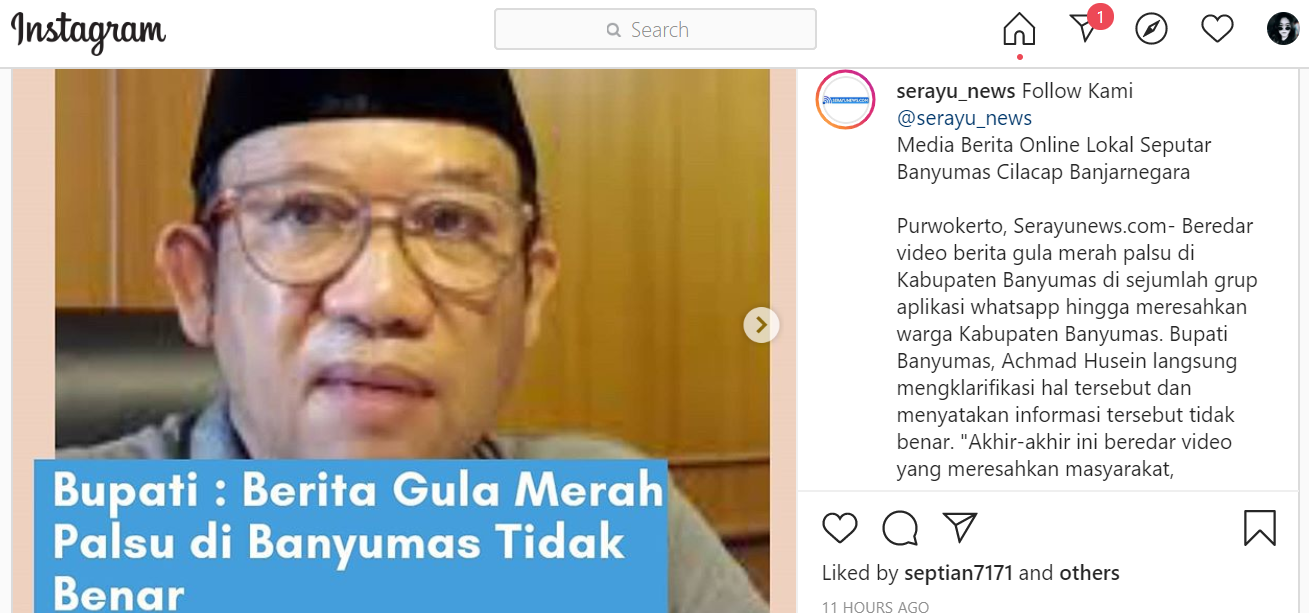Open serayu_news profile picture
The height and width of the screenshot is (613, 1309).
(x=846, y=100)
